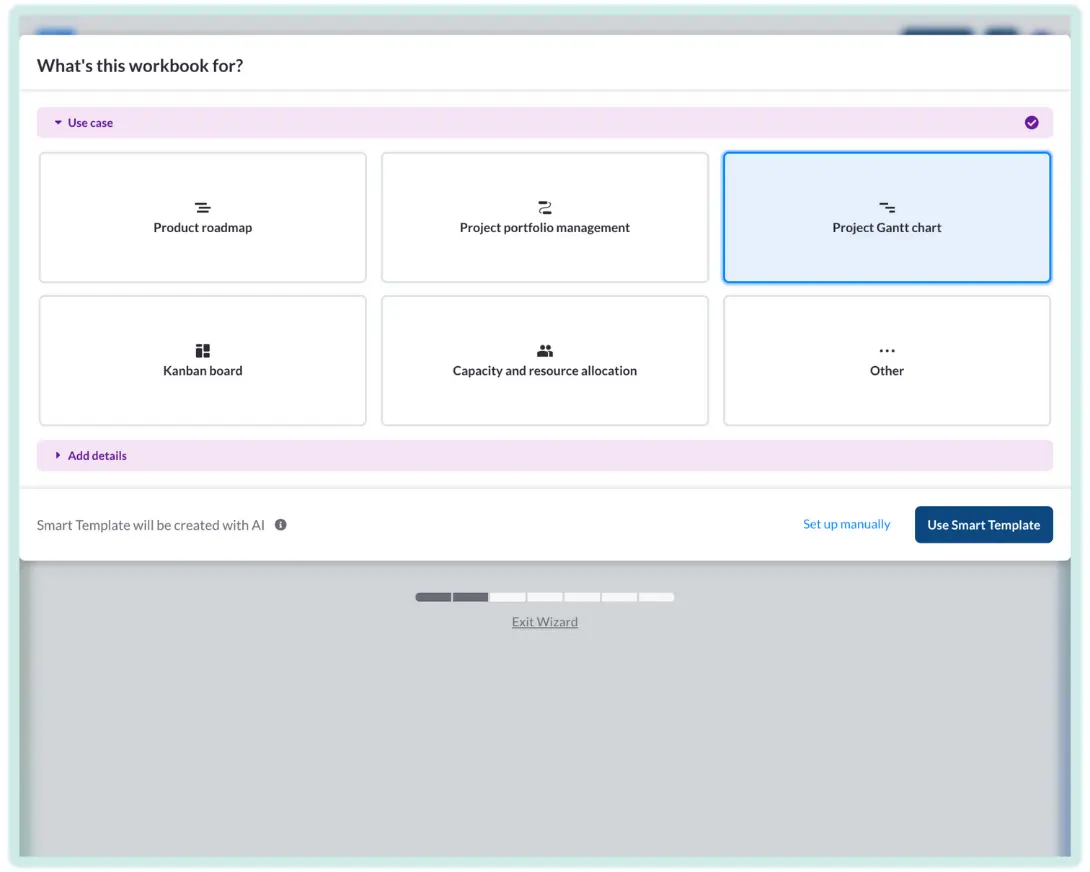Choose the Product roadmap label
The height and width of the screenshot is (872, 1090).
[x=202, y=227]
